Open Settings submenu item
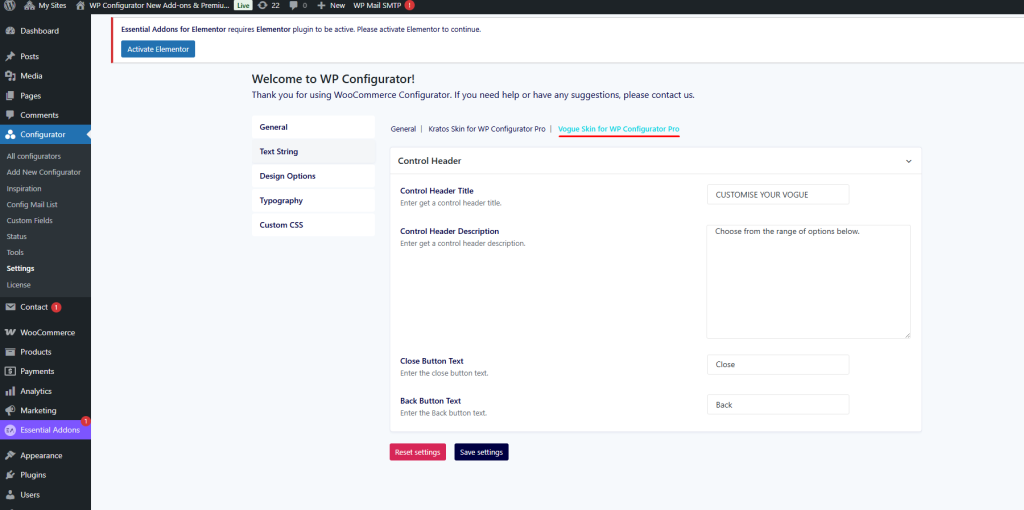The height and width of the screenshot is (510, 1024). point(20,268)
